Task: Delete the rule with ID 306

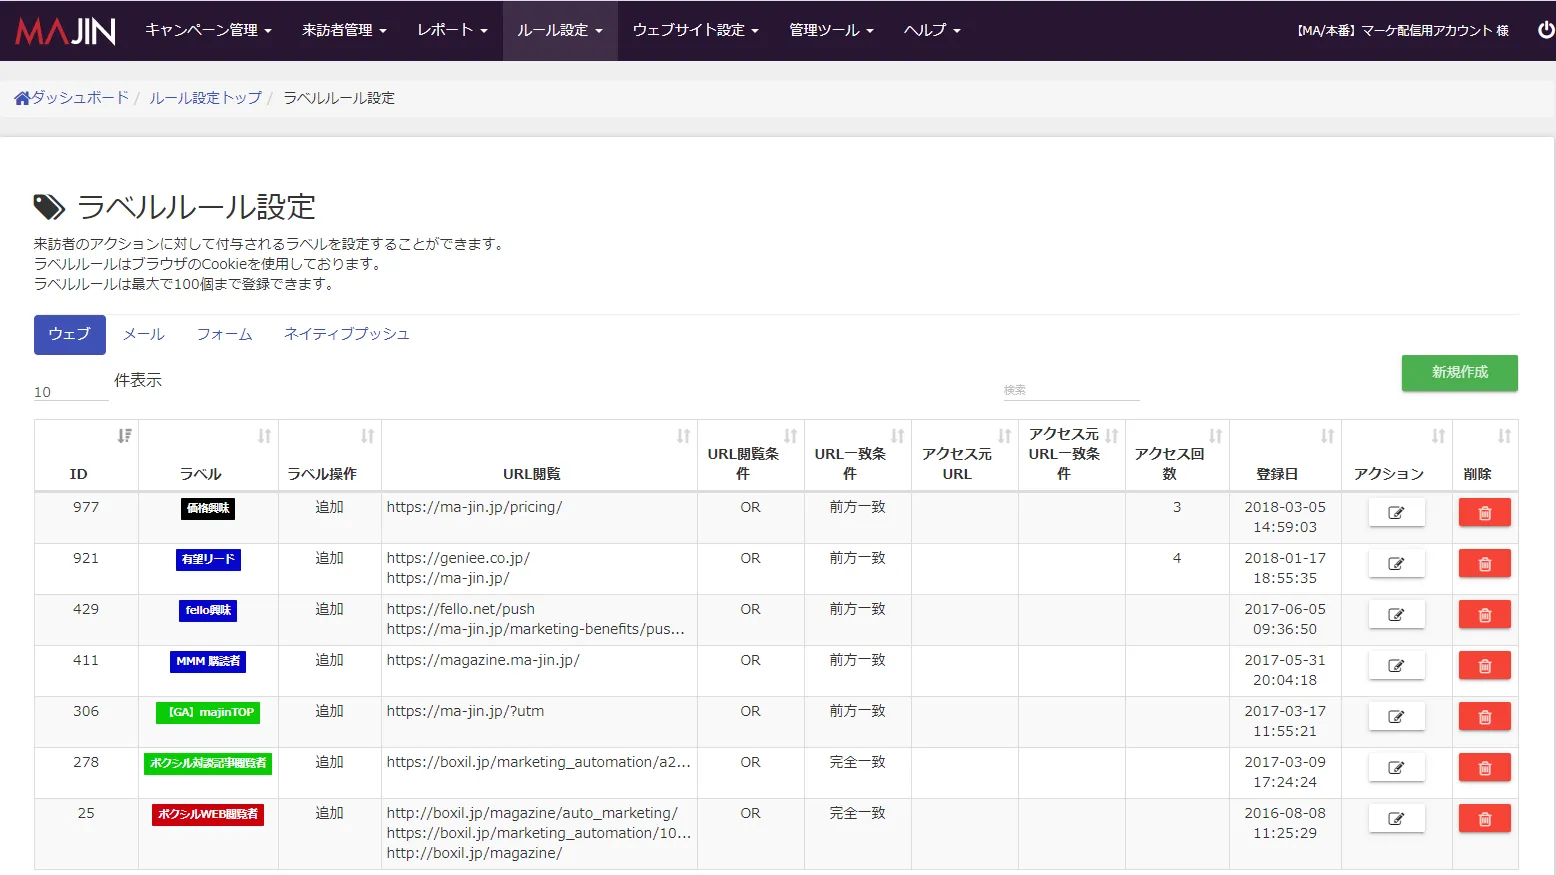Action: click(x=1485, y=717)
